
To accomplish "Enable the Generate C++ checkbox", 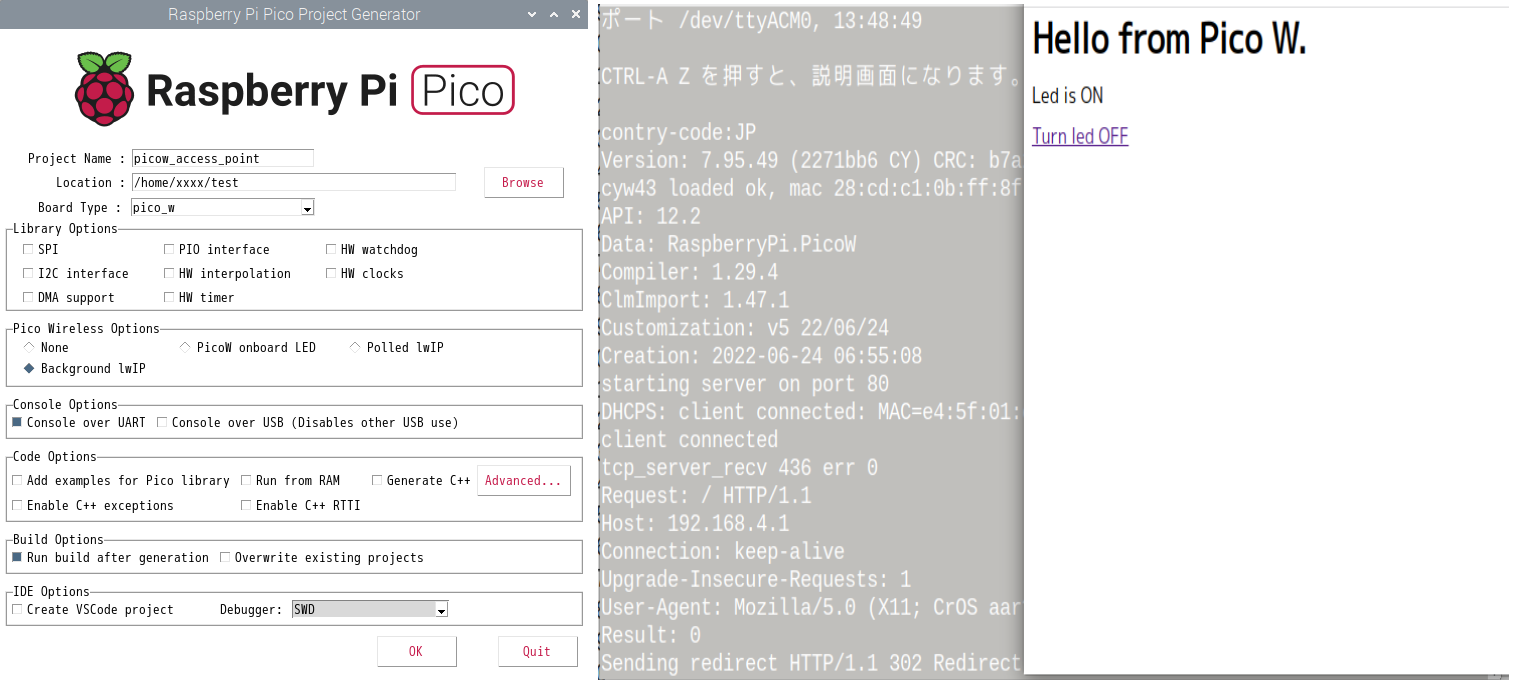I will [x=377, y=480].
